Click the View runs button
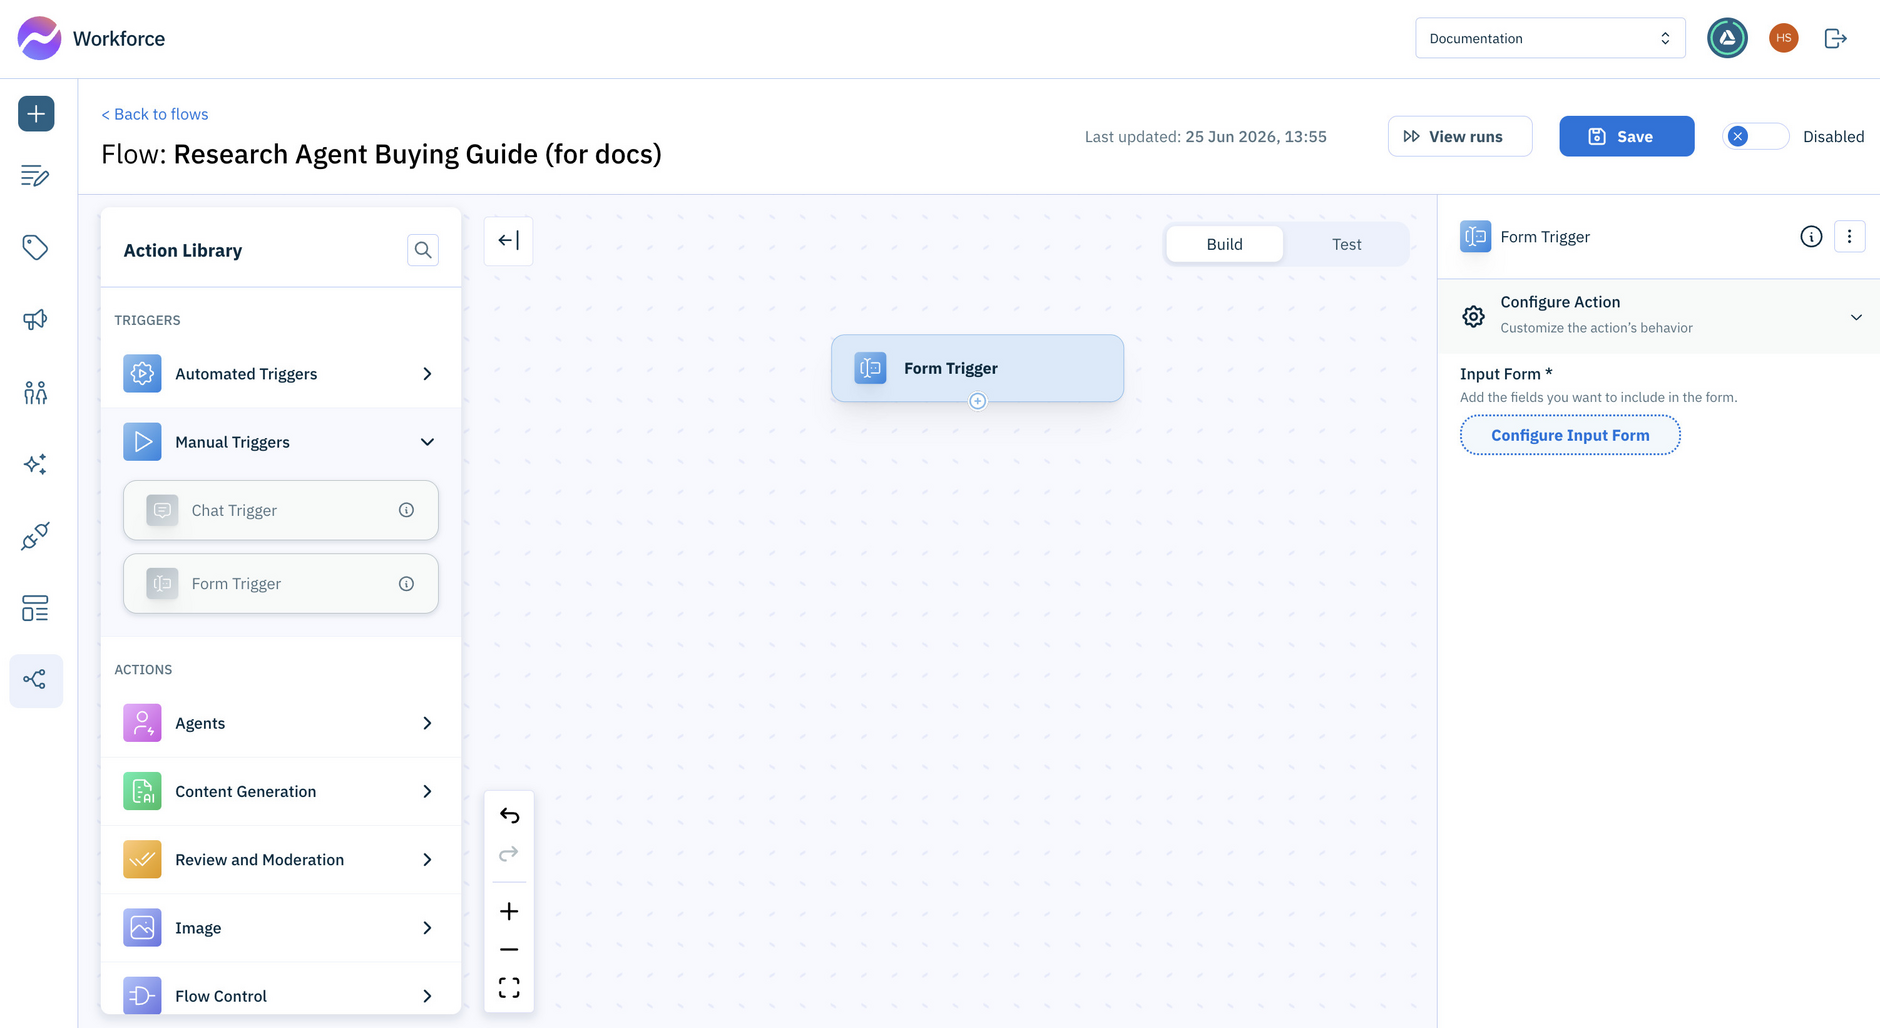The width and height of the screenshot is (1880, 1028). pos(1460,136)
